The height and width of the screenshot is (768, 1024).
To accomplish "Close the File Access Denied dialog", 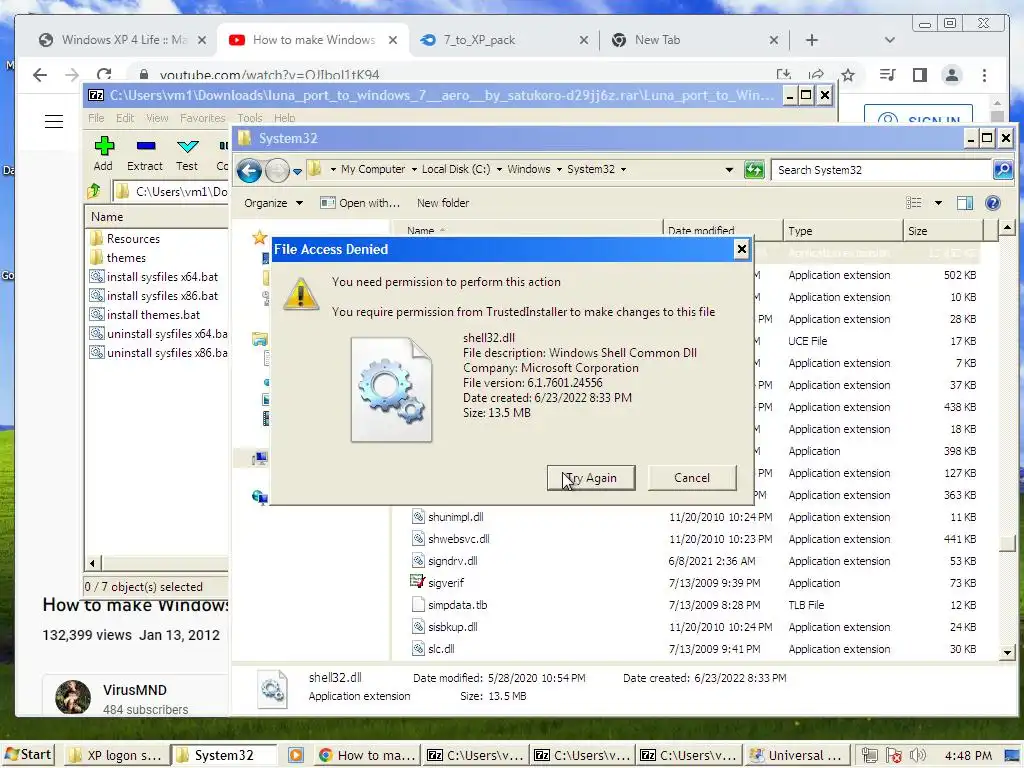I will (741, 249).
